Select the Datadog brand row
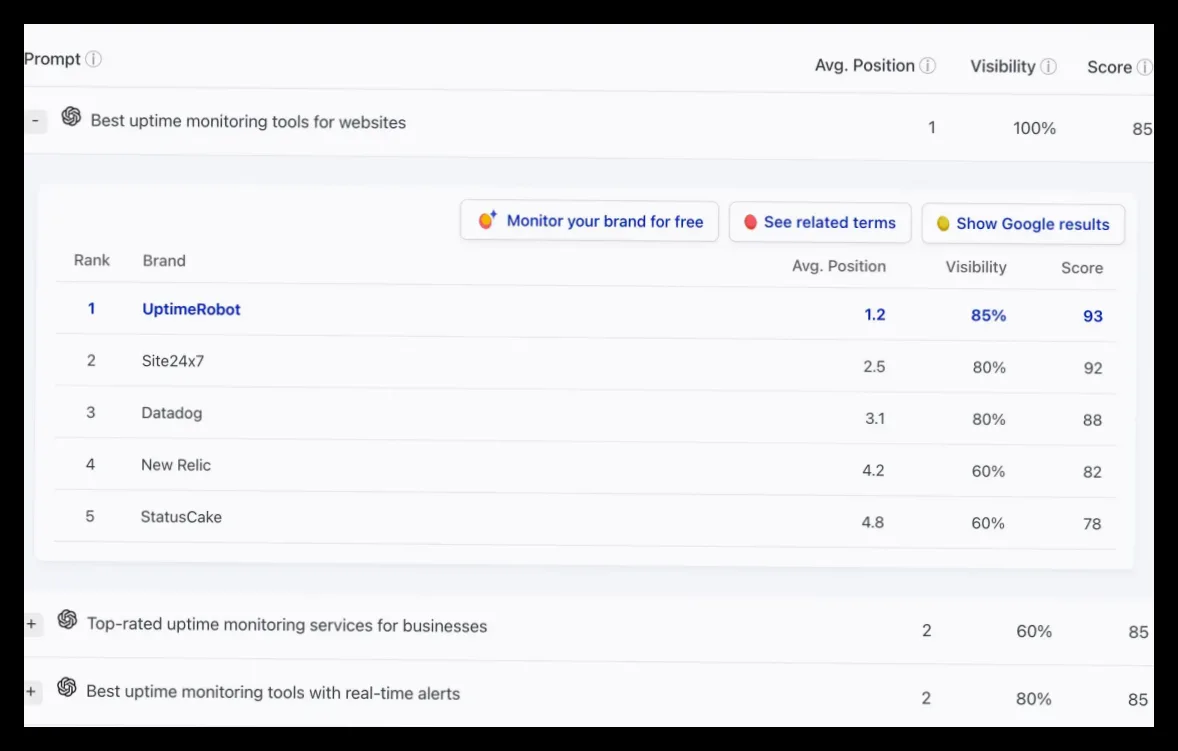Screen dimensions: 1178x751 585,415
